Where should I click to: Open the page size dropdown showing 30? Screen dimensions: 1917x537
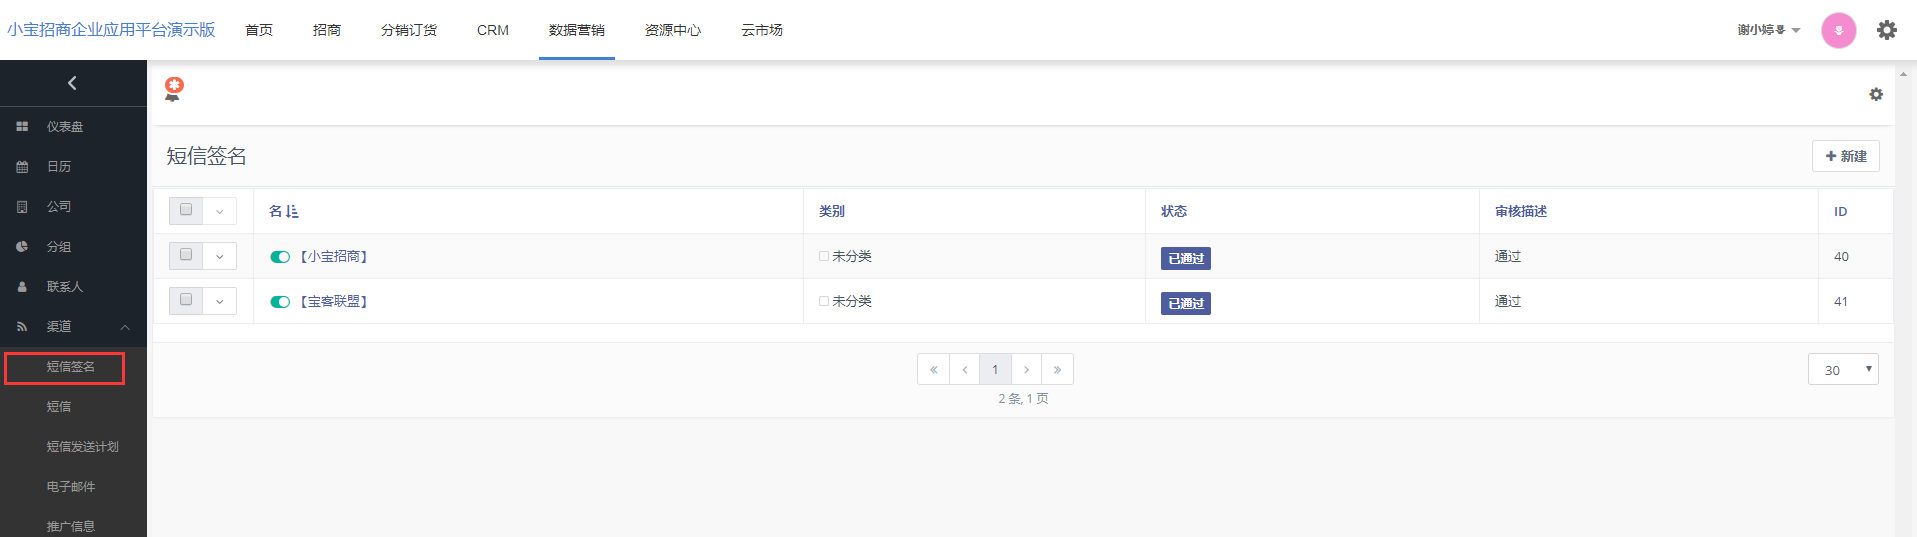point(1842,369)
